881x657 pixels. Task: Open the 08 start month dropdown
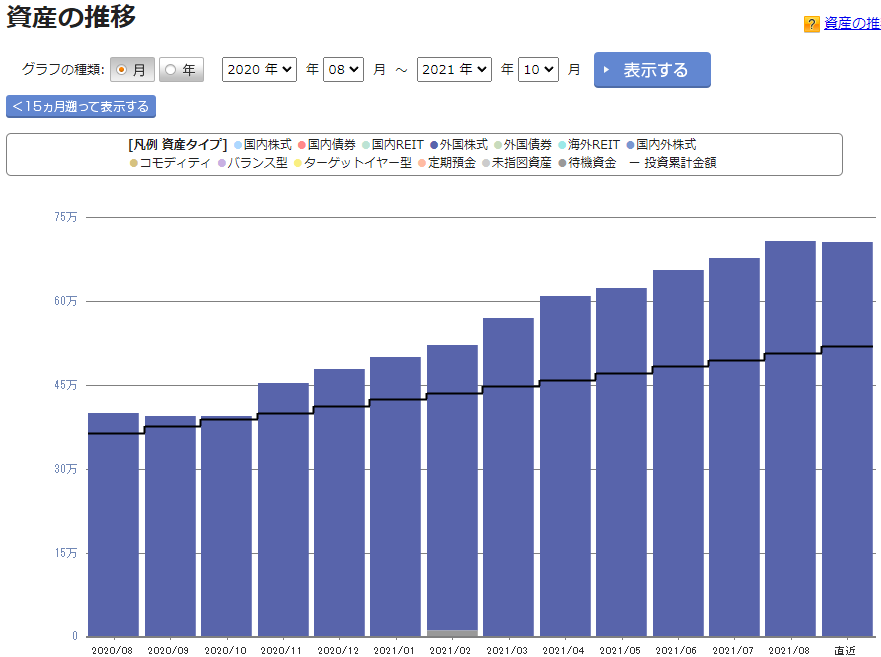(343, 70)
